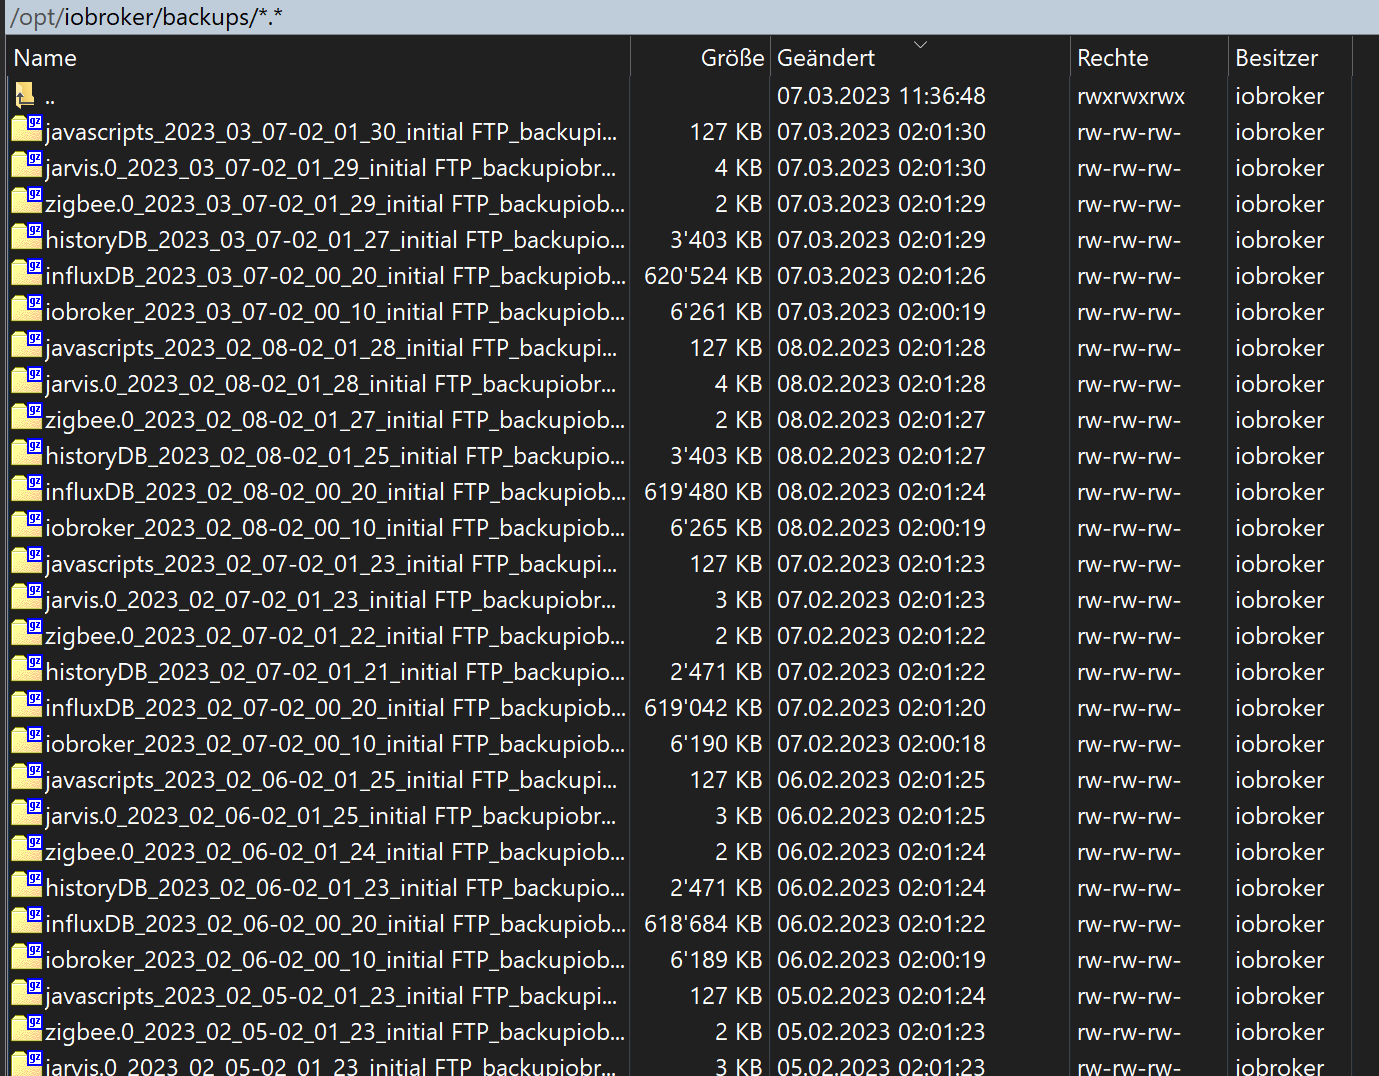Sort files by the Name column header
This screenshot has height=1076, width=1379.
[x=318, y=58]
